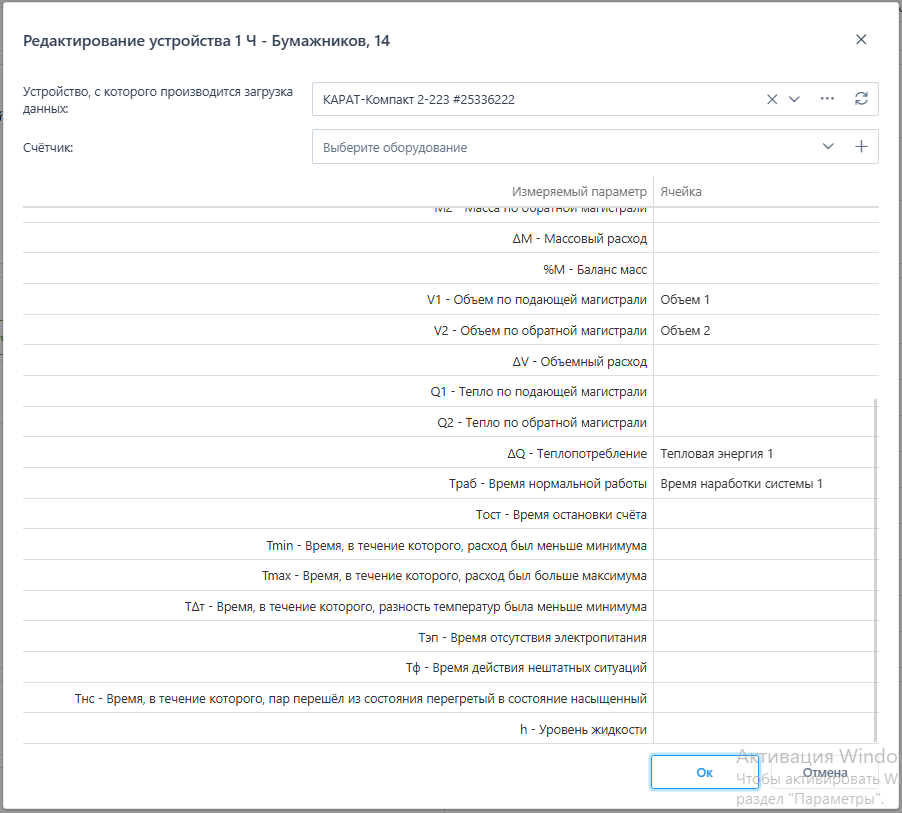
Task: Click the three-dots icon beside device field
Action: pyautogui.click(x=827, y=99)
